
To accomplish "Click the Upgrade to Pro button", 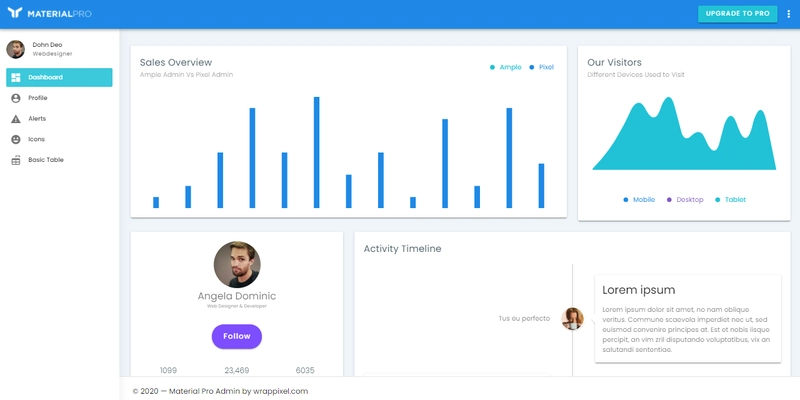I will tap(738, 14).
